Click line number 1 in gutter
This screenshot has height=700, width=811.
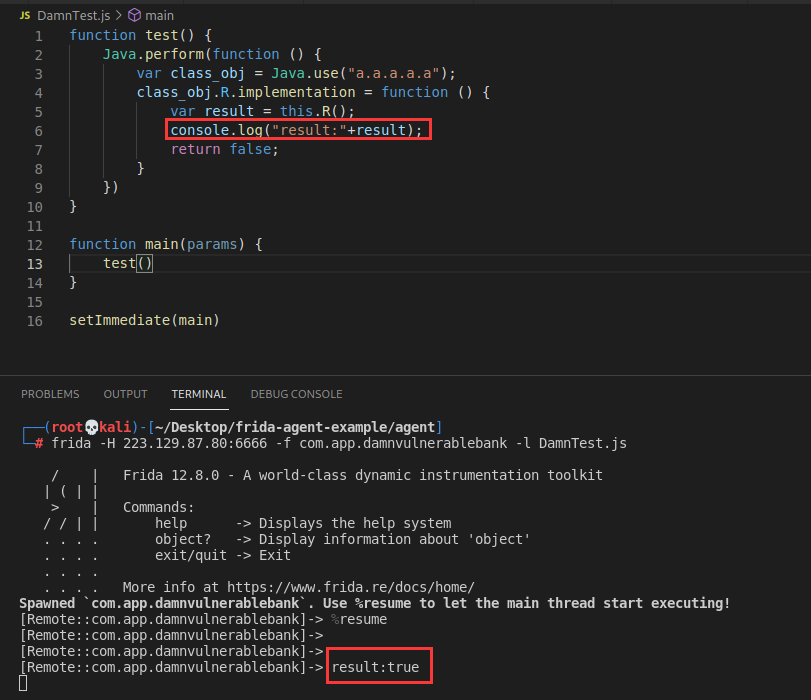39,36
